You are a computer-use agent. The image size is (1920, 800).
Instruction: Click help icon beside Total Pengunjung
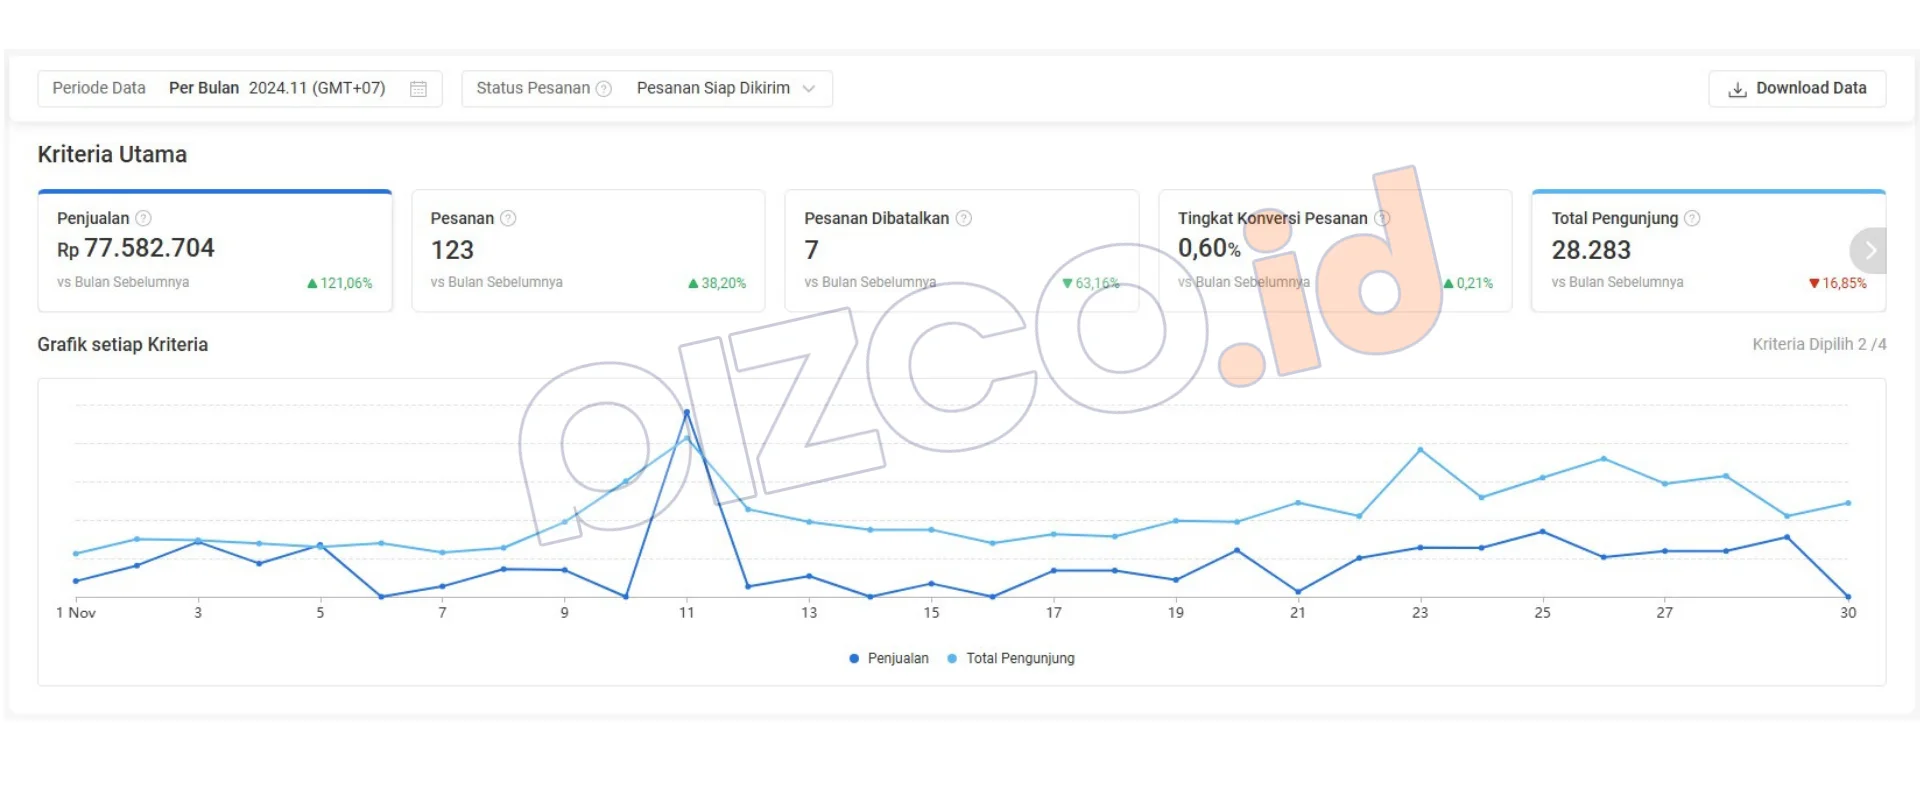coord(1692,218)
